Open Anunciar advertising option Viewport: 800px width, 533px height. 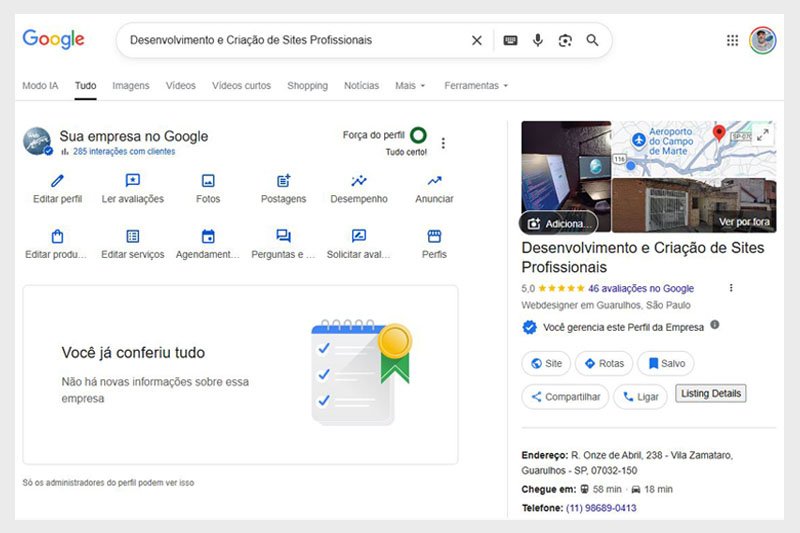(x=434, y=189)
